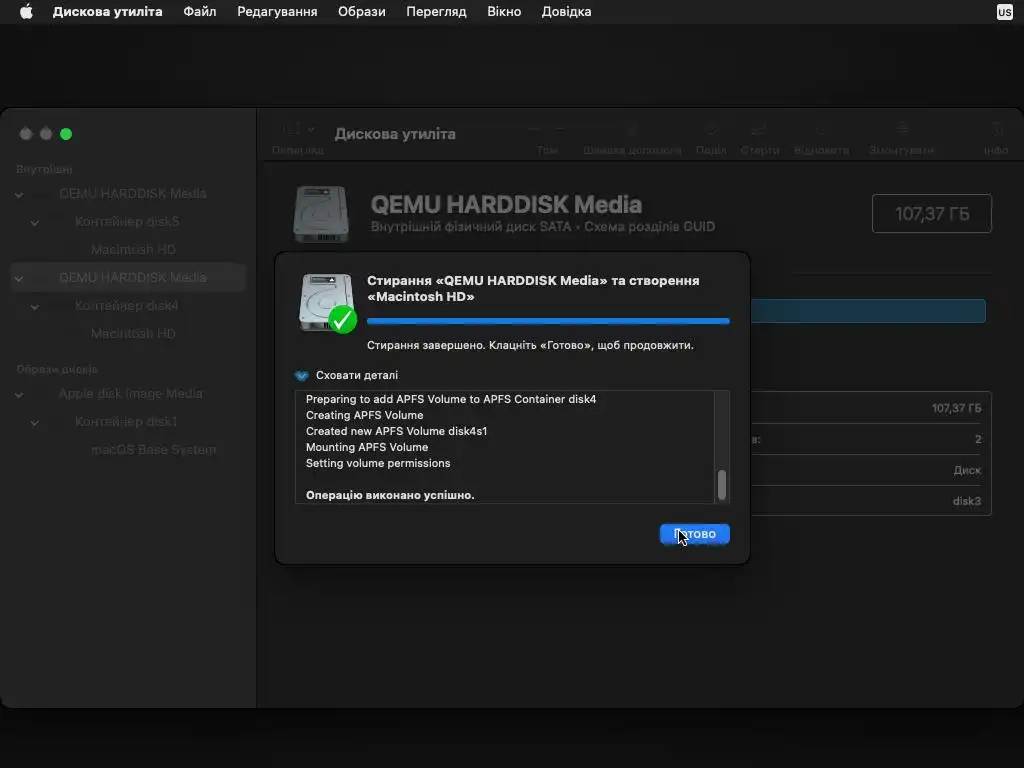Click the Стерти erase toolbar icon
Screen dimensions: 1024x768
[760, 130]
